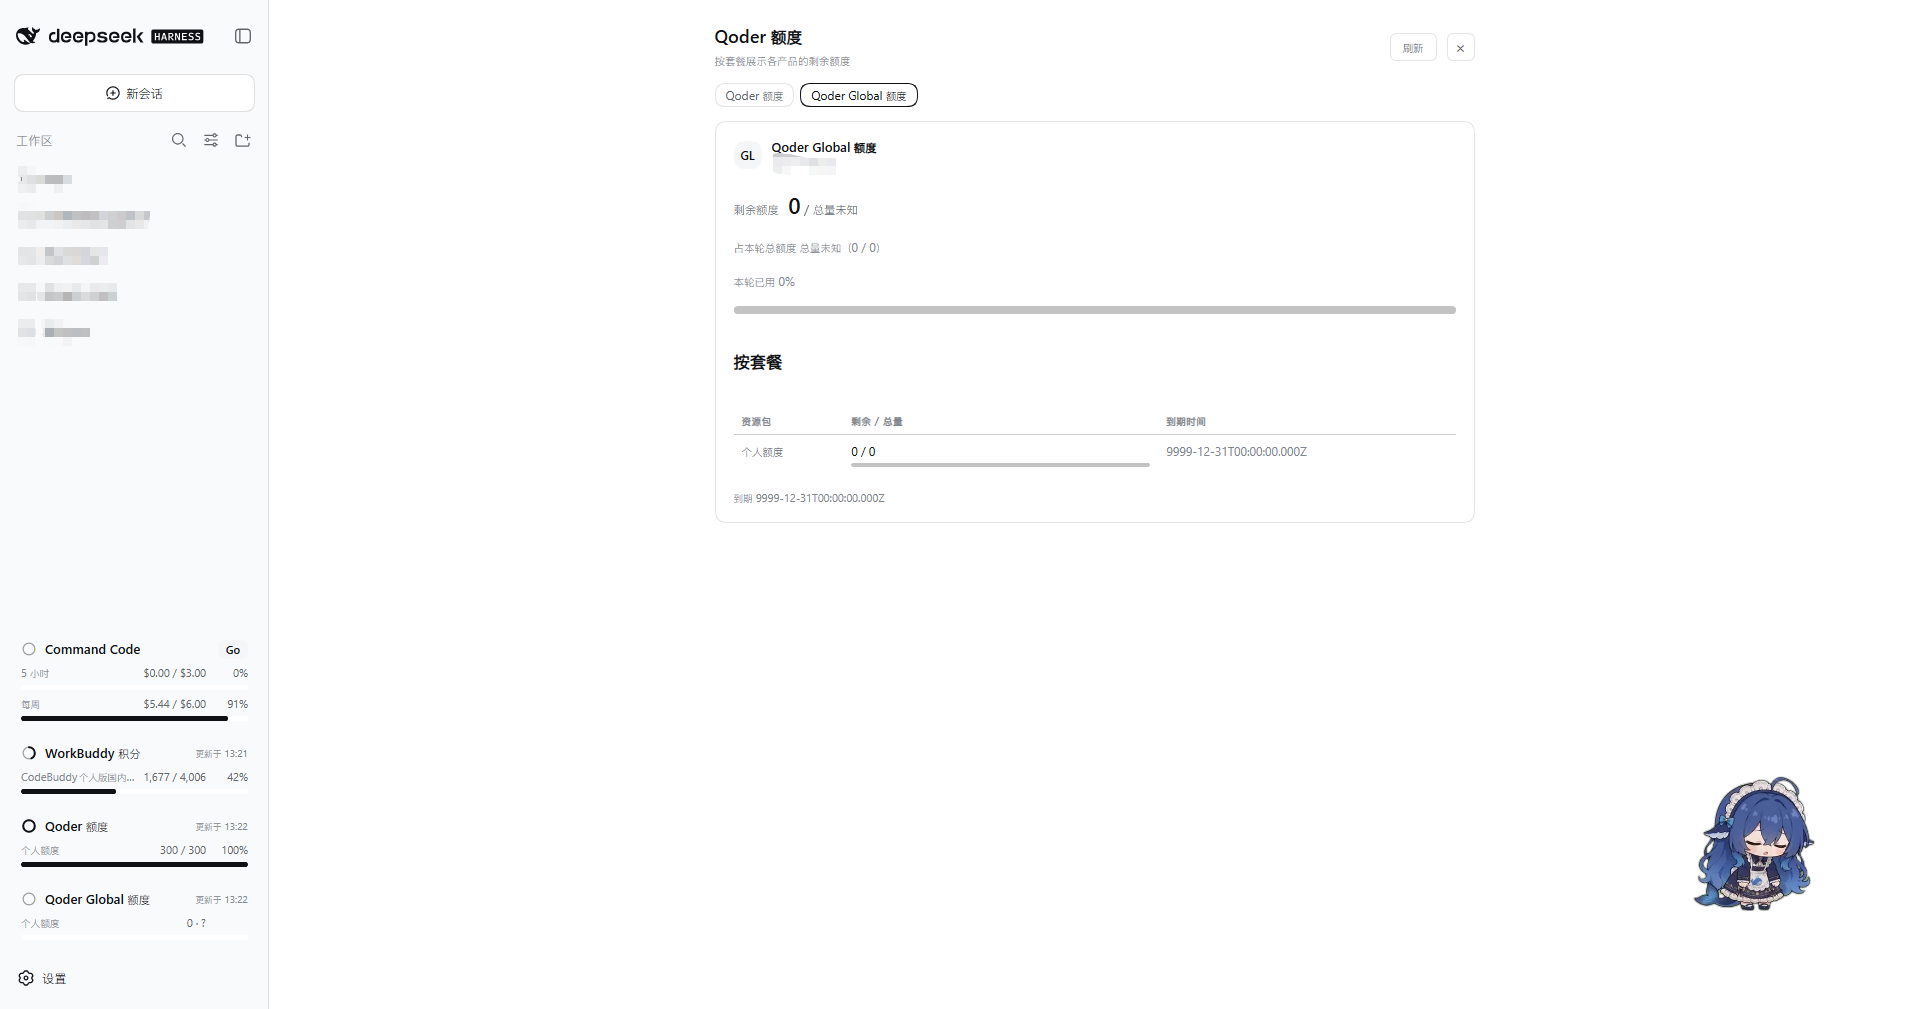1920x1009 pixels.
Task: Click the Command Code weekly progress bar
Action: coord(134,718)
